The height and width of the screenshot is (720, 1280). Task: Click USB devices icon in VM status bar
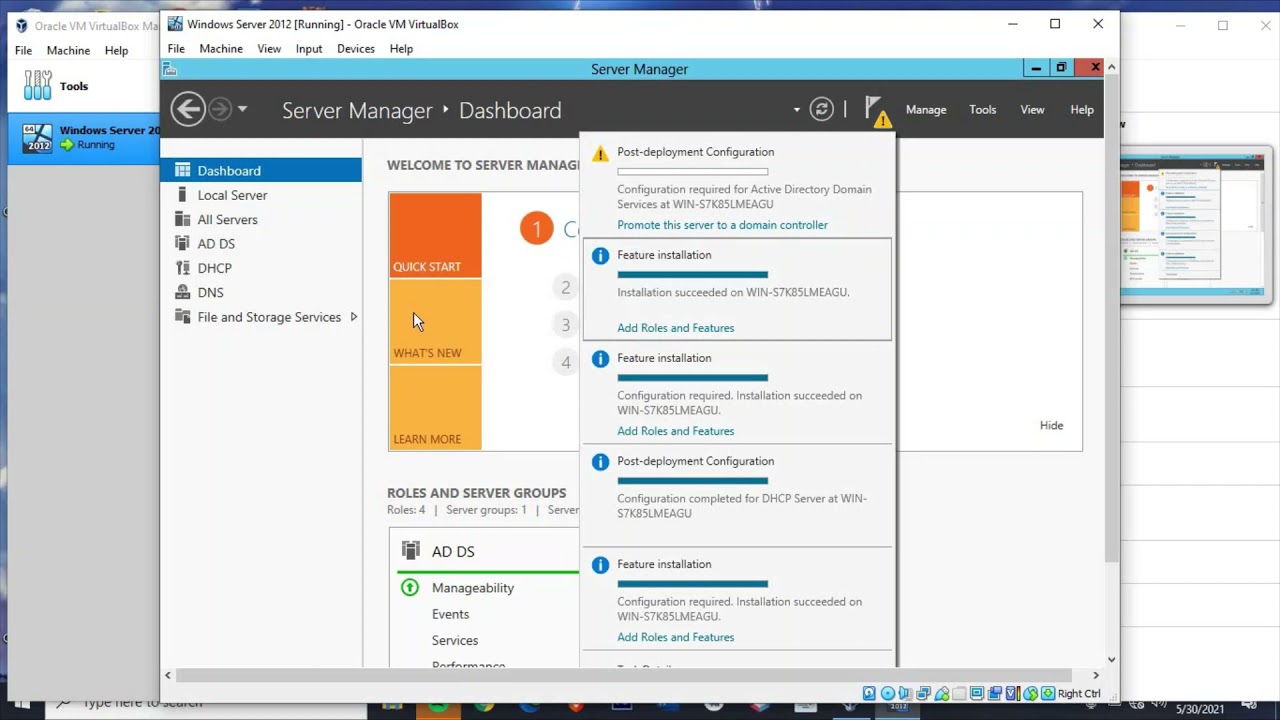point(942,694)
